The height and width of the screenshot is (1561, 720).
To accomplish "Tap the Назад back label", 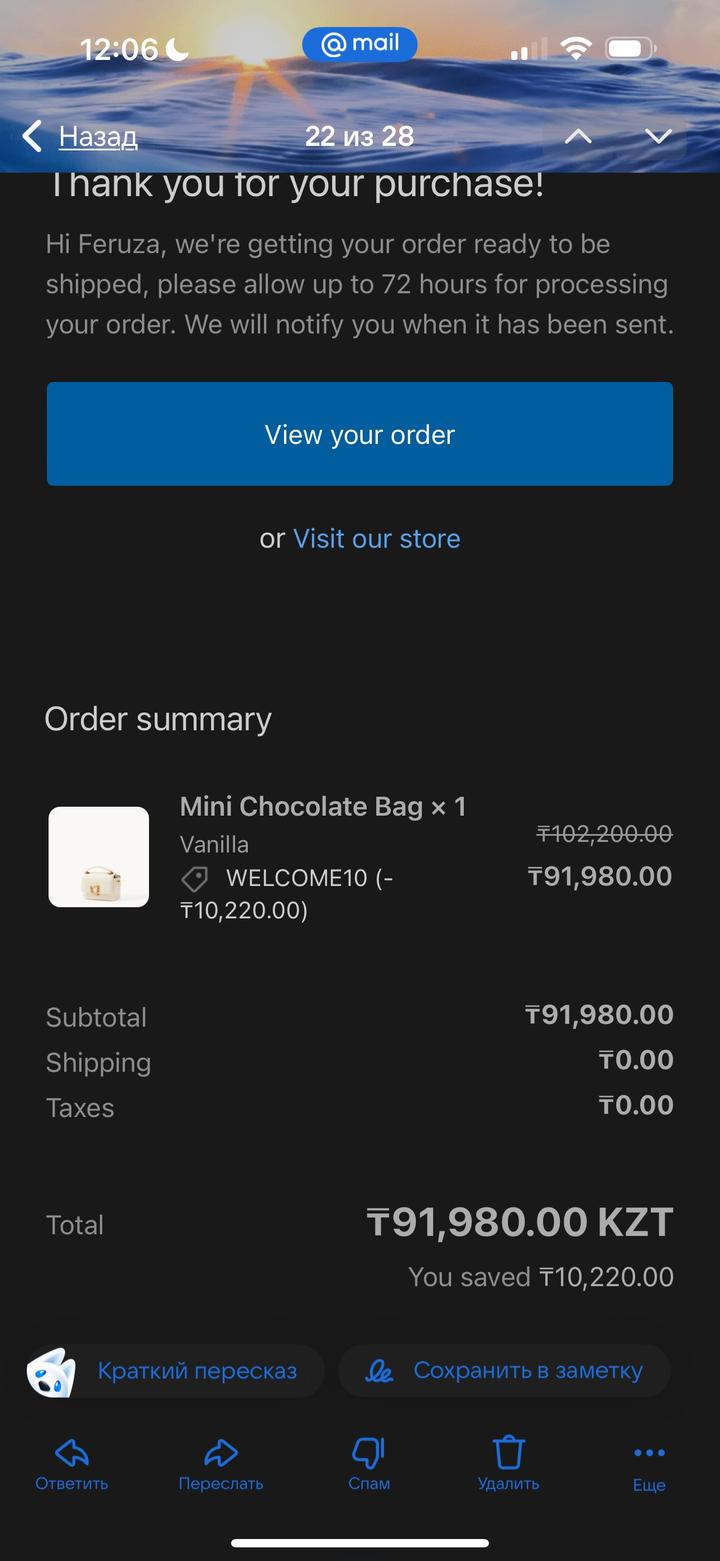I will coord(98,136).
